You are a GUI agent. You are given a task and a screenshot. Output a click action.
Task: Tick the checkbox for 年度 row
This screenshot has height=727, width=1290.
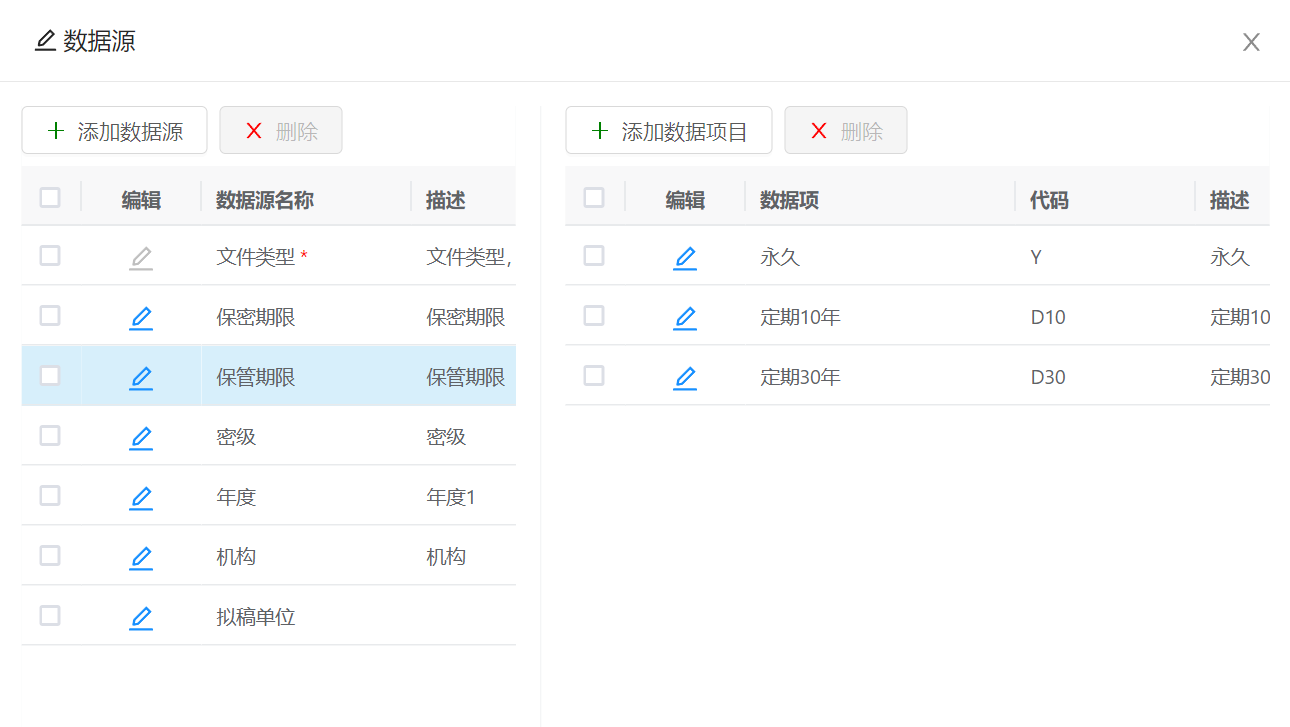click(x=50, y=496)
